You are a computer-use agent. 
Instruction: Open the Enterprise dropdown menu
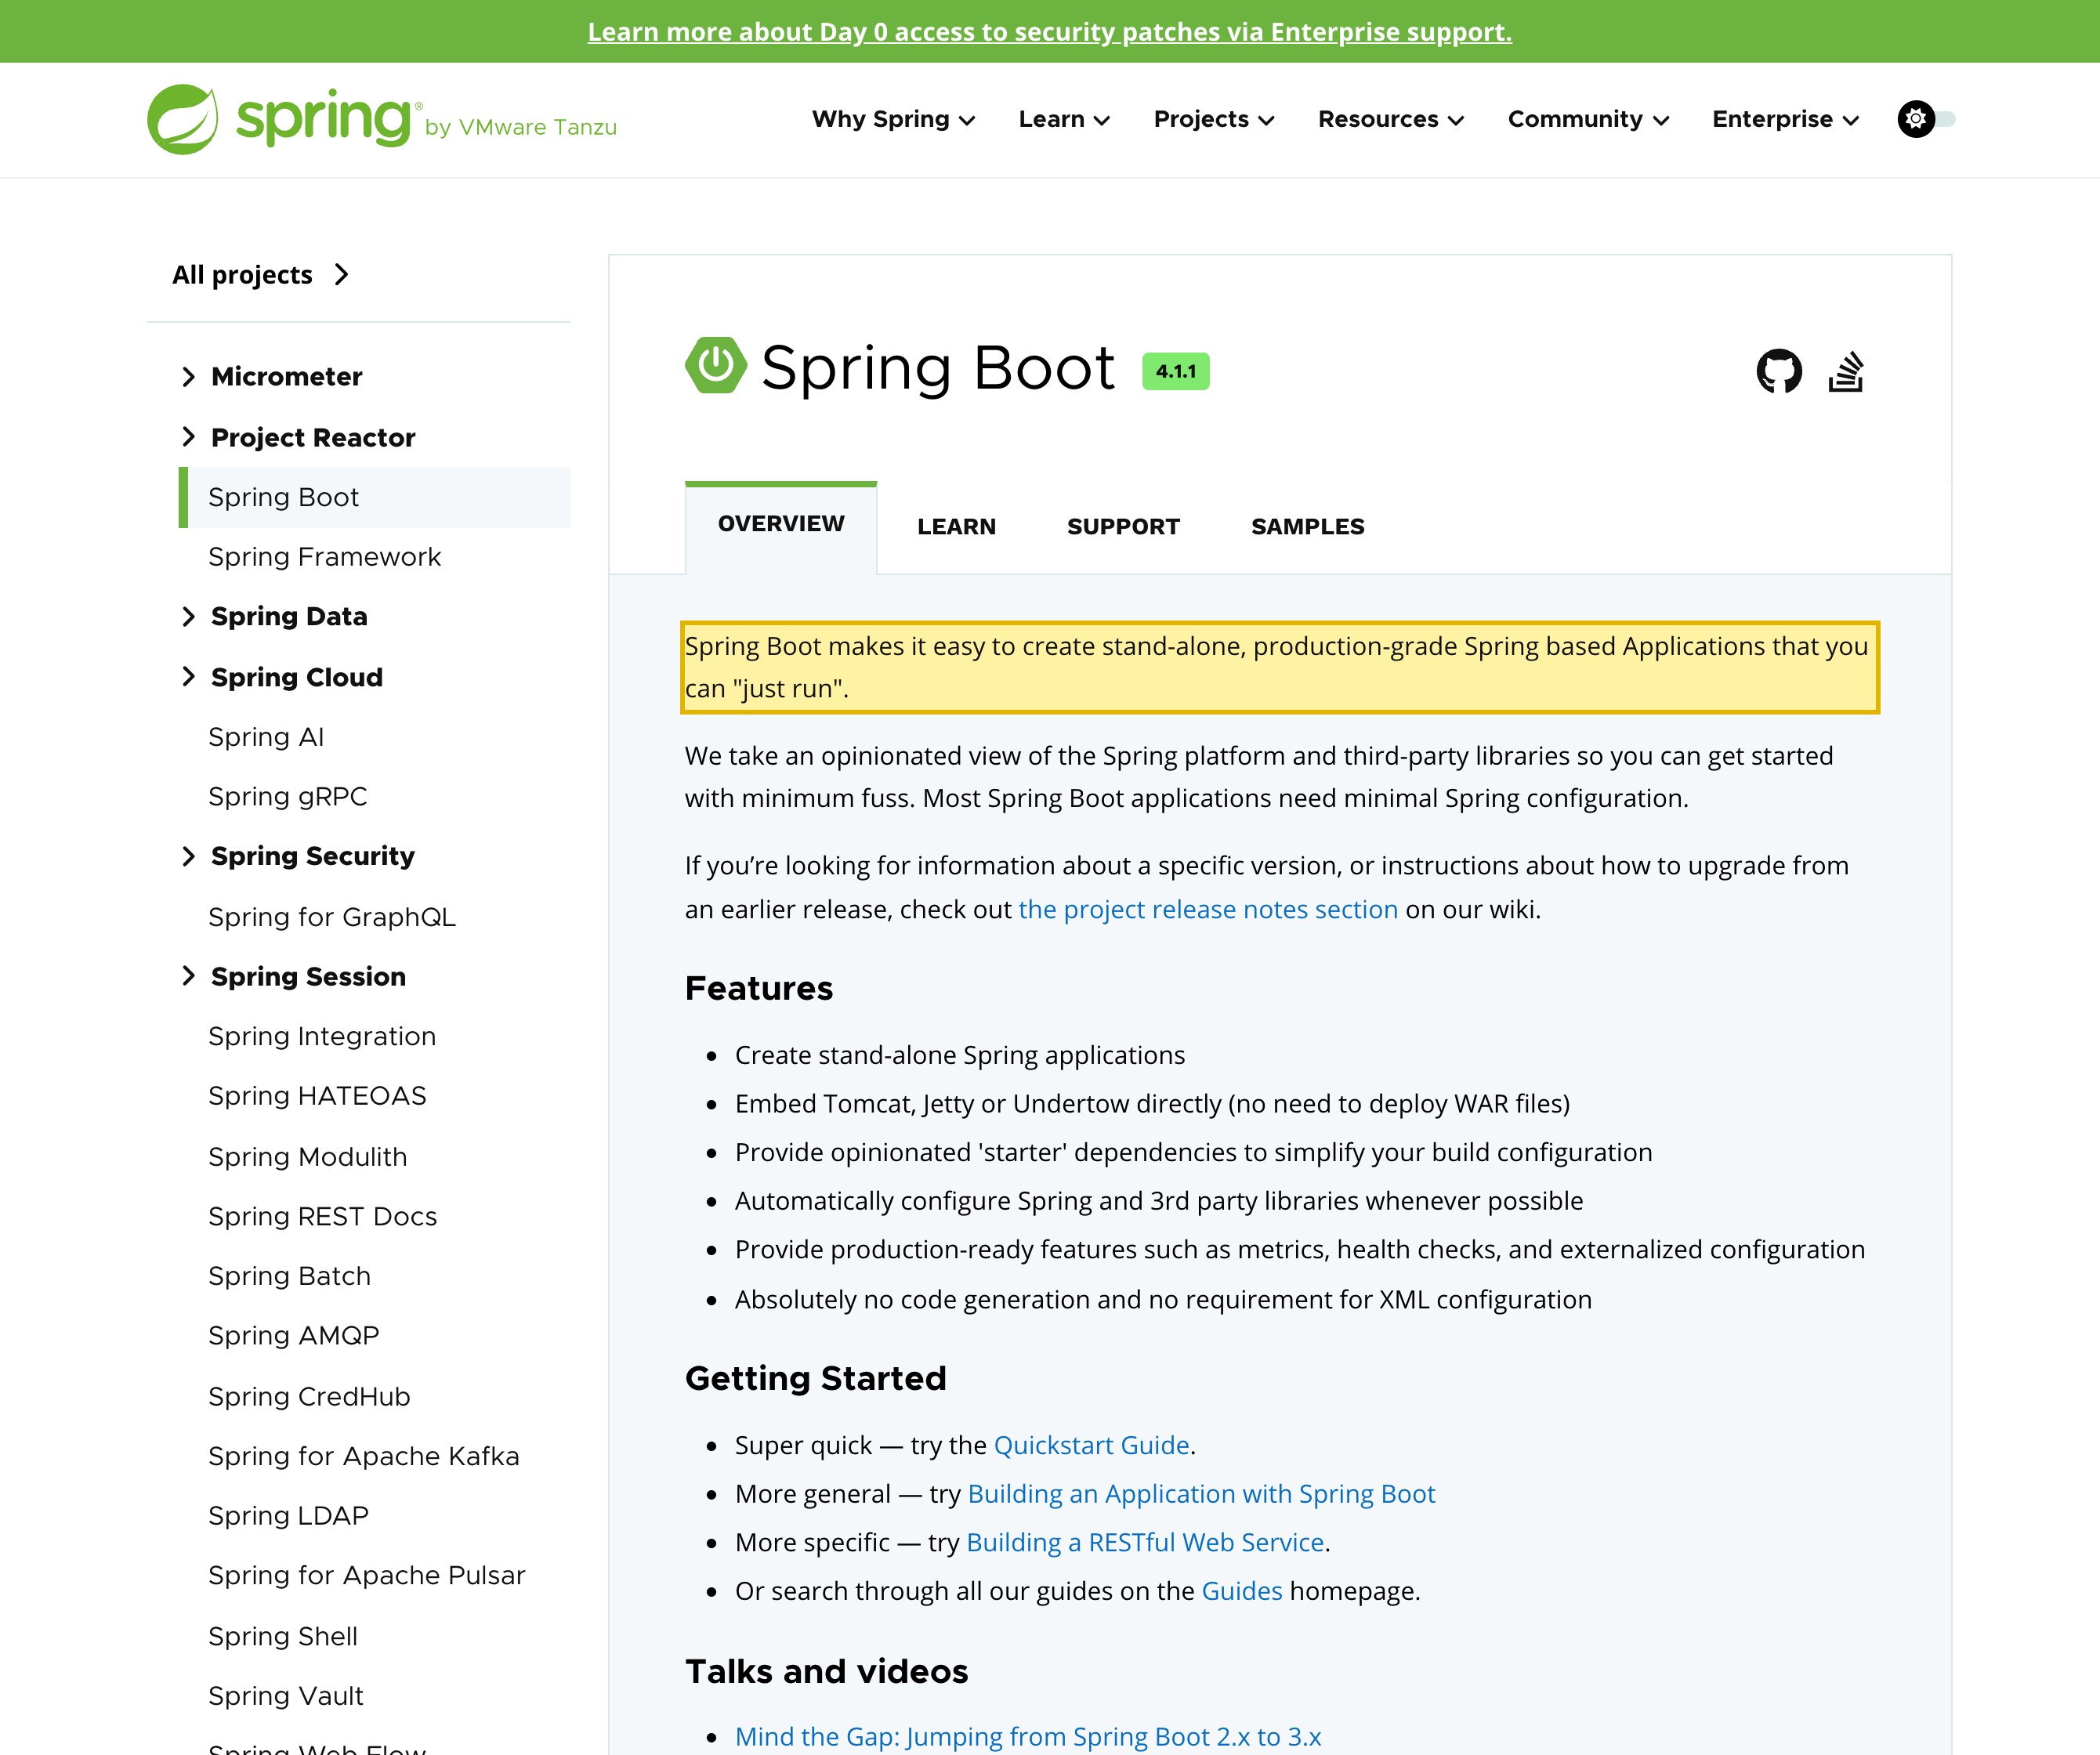[x=1785, y=119]
